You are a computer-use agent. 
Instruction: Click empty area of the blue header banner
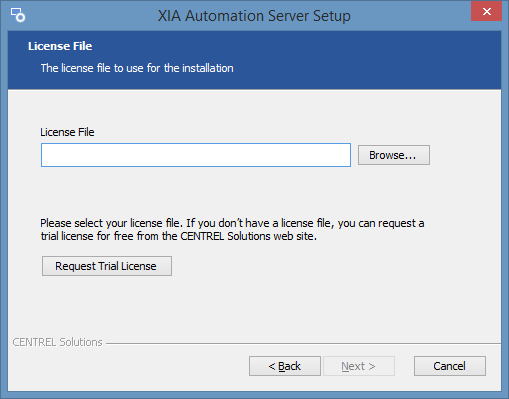click(367, 60)
